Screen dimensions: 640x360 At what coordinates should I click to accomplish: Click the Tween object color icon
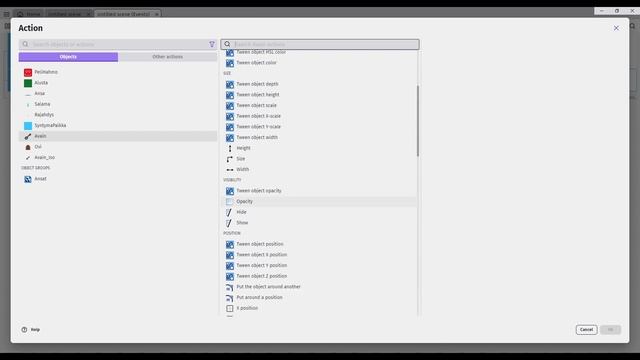[x=230, y=63]
